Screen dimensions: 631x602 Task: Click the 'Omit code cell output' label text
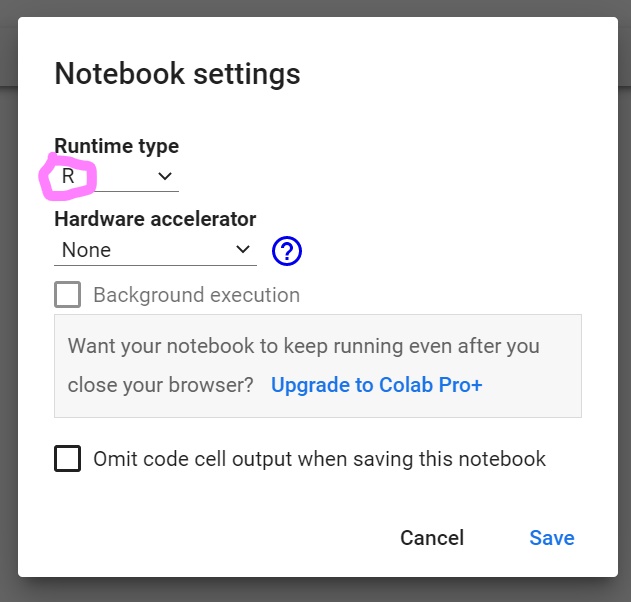319,459
